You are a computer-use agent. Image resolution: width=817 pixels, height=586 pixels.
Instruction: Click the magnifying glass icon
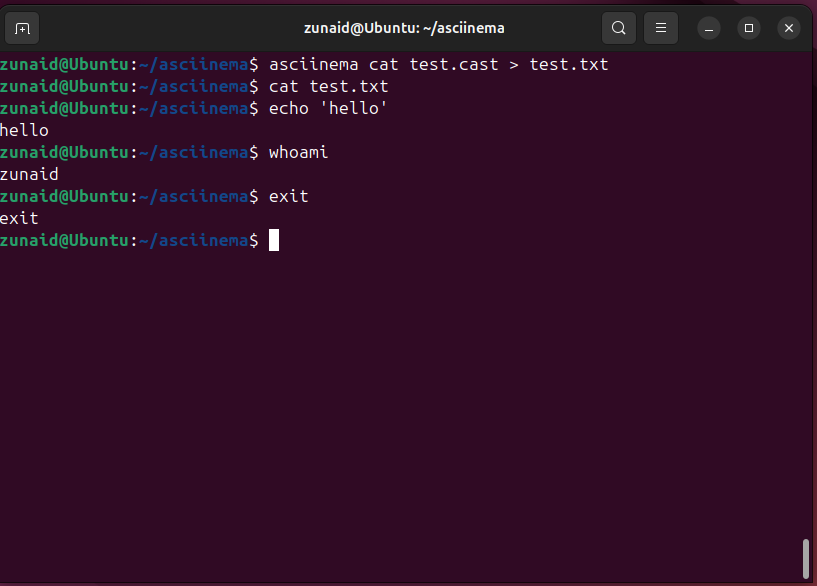(x=618, y=28)
